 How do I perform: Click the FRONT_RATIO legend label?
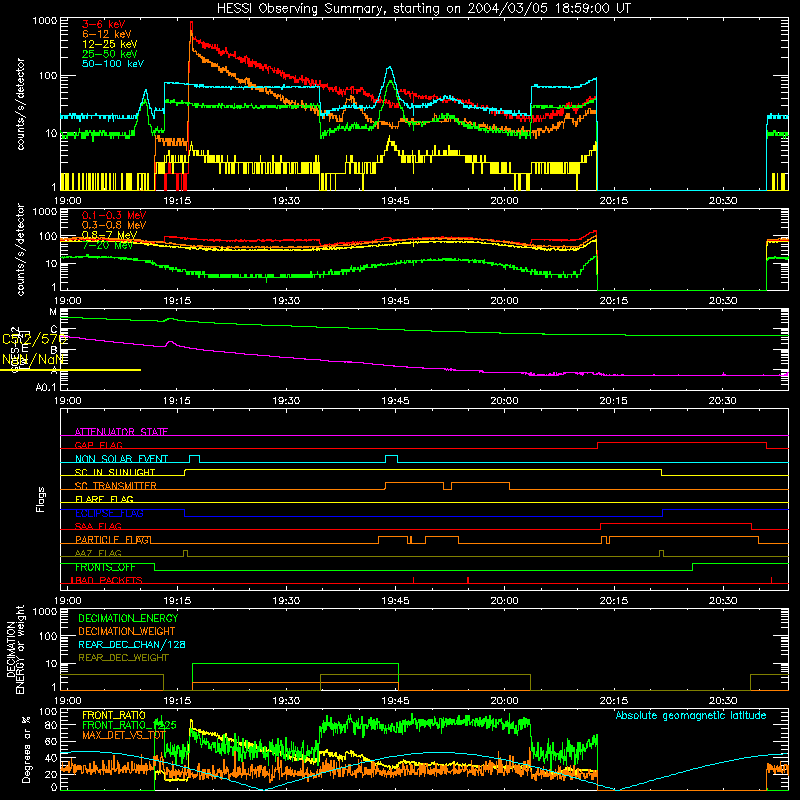[x=114, y=715]
